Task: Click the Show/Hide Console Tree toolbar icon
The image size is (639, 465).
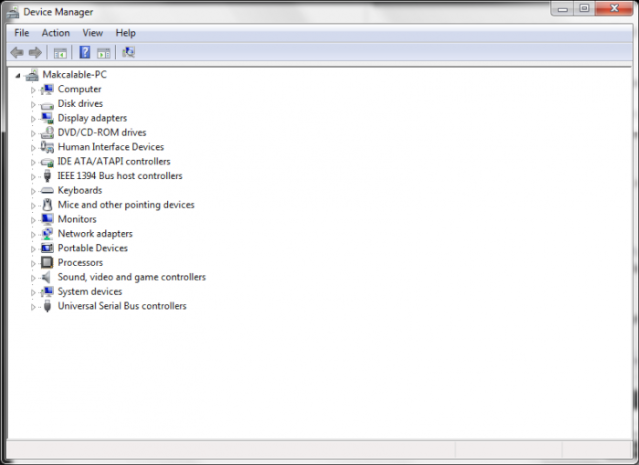Action: tap(60, 53)
